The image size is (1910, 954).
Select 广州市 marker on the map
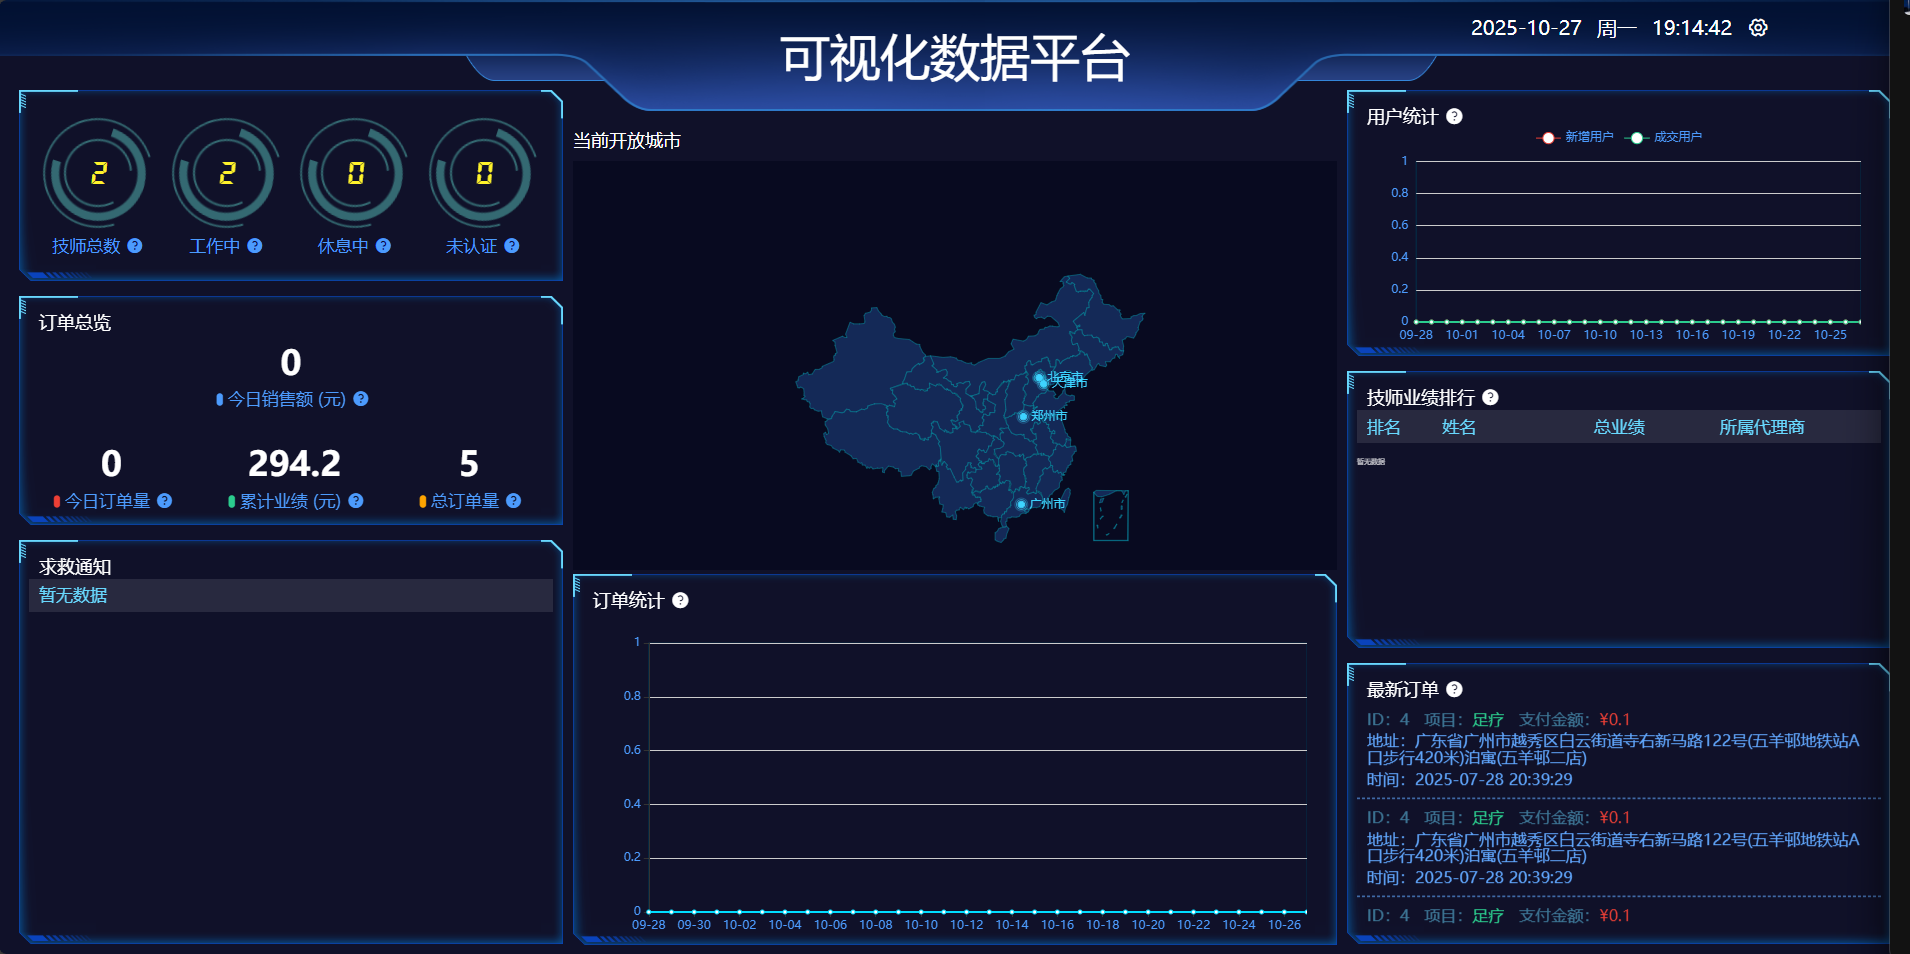(1021, 504)
